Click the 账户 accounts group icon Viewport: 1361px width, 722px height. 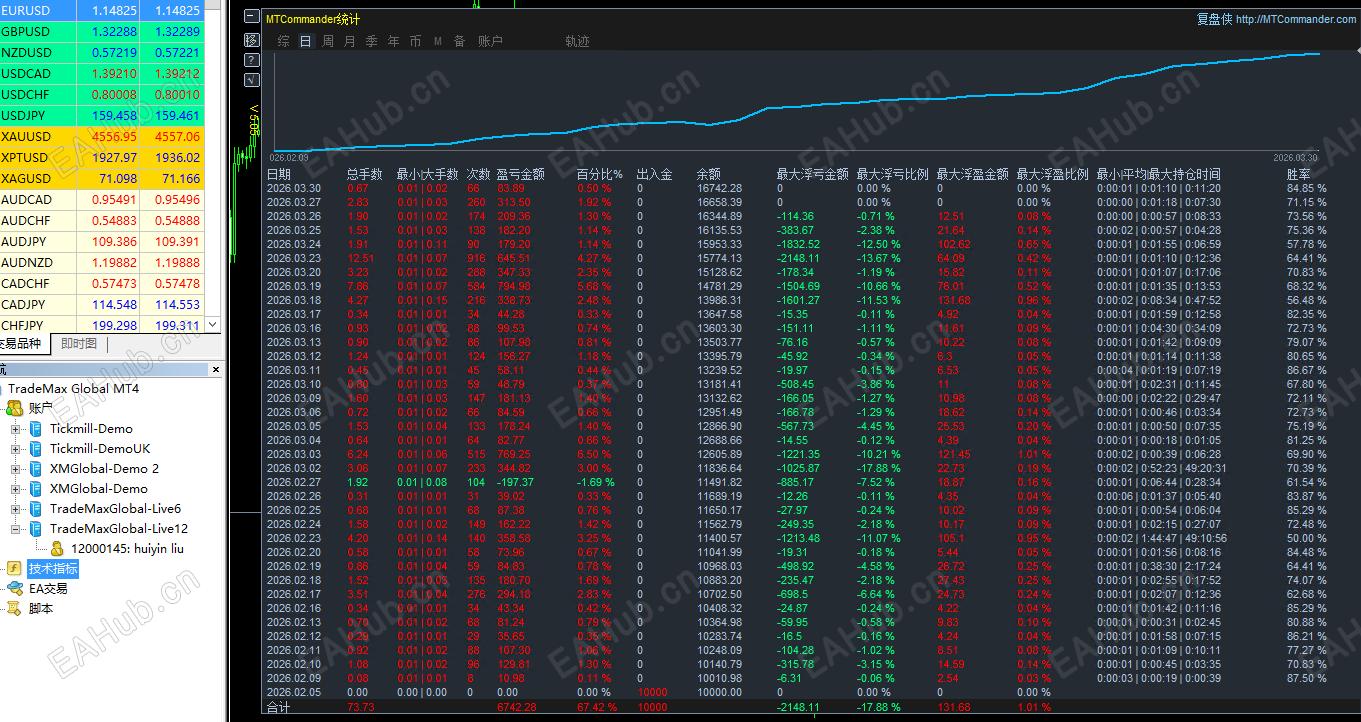(x=15, y=408)
